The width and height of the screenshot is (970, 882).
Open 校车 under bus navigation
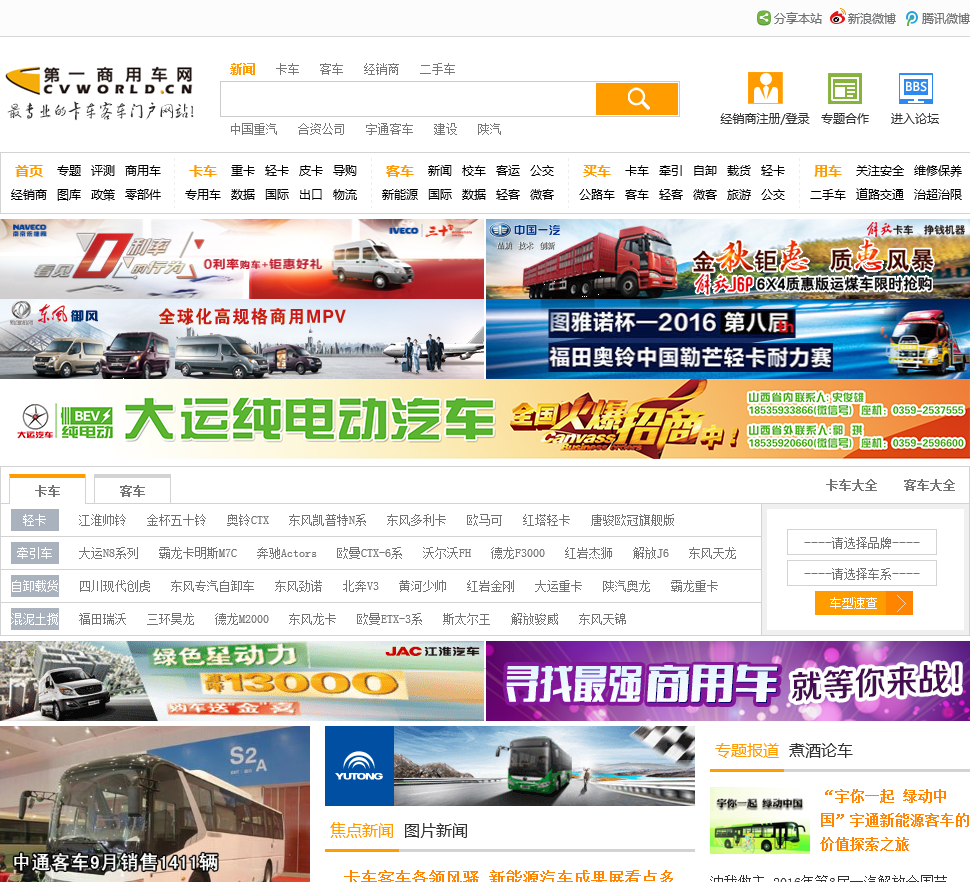tap(473, 171)
